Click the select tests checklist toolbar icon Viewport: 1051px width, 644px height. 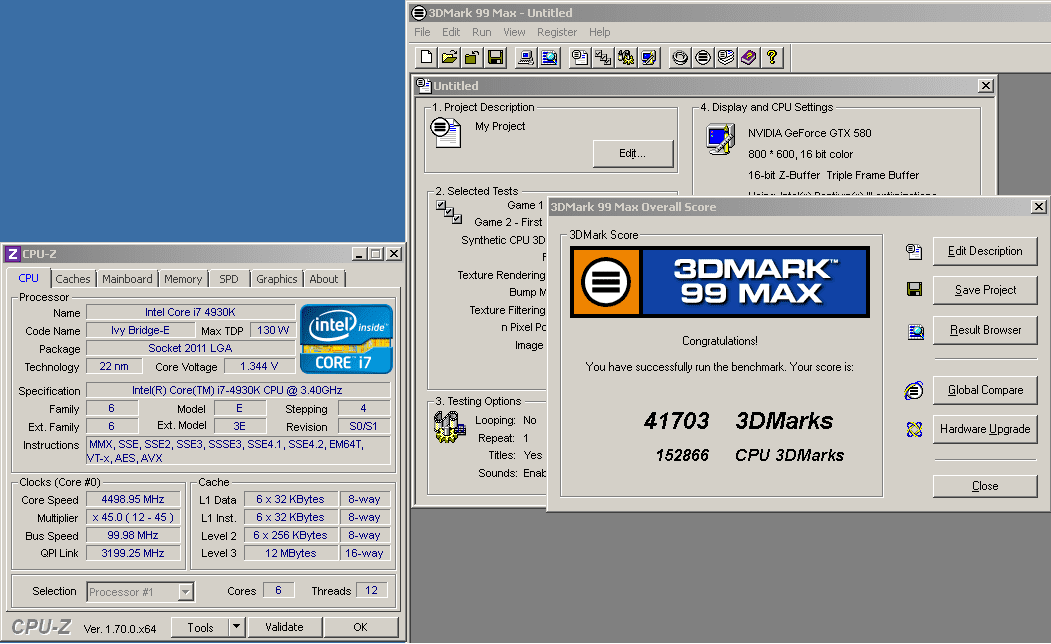[603, 58]
